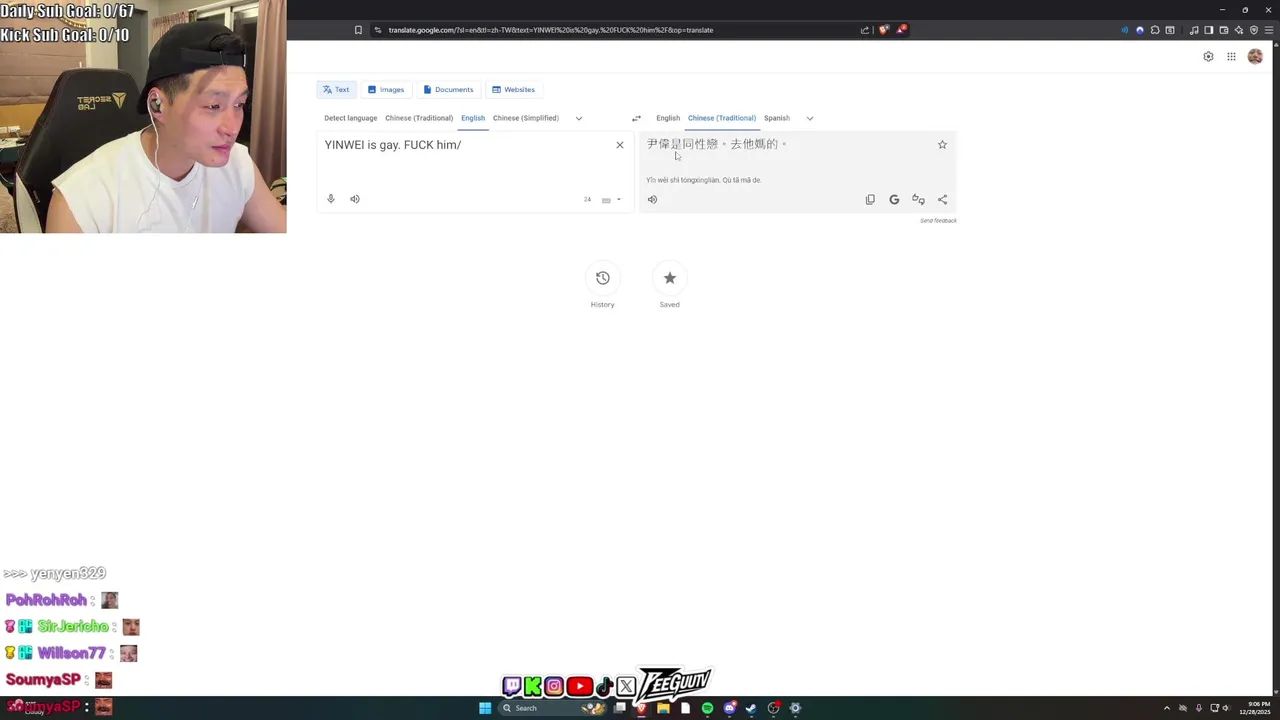The image size is (1280, 720).
Task: Select Chinese (Simplified) as source language
Action: (x=526, y=118)
